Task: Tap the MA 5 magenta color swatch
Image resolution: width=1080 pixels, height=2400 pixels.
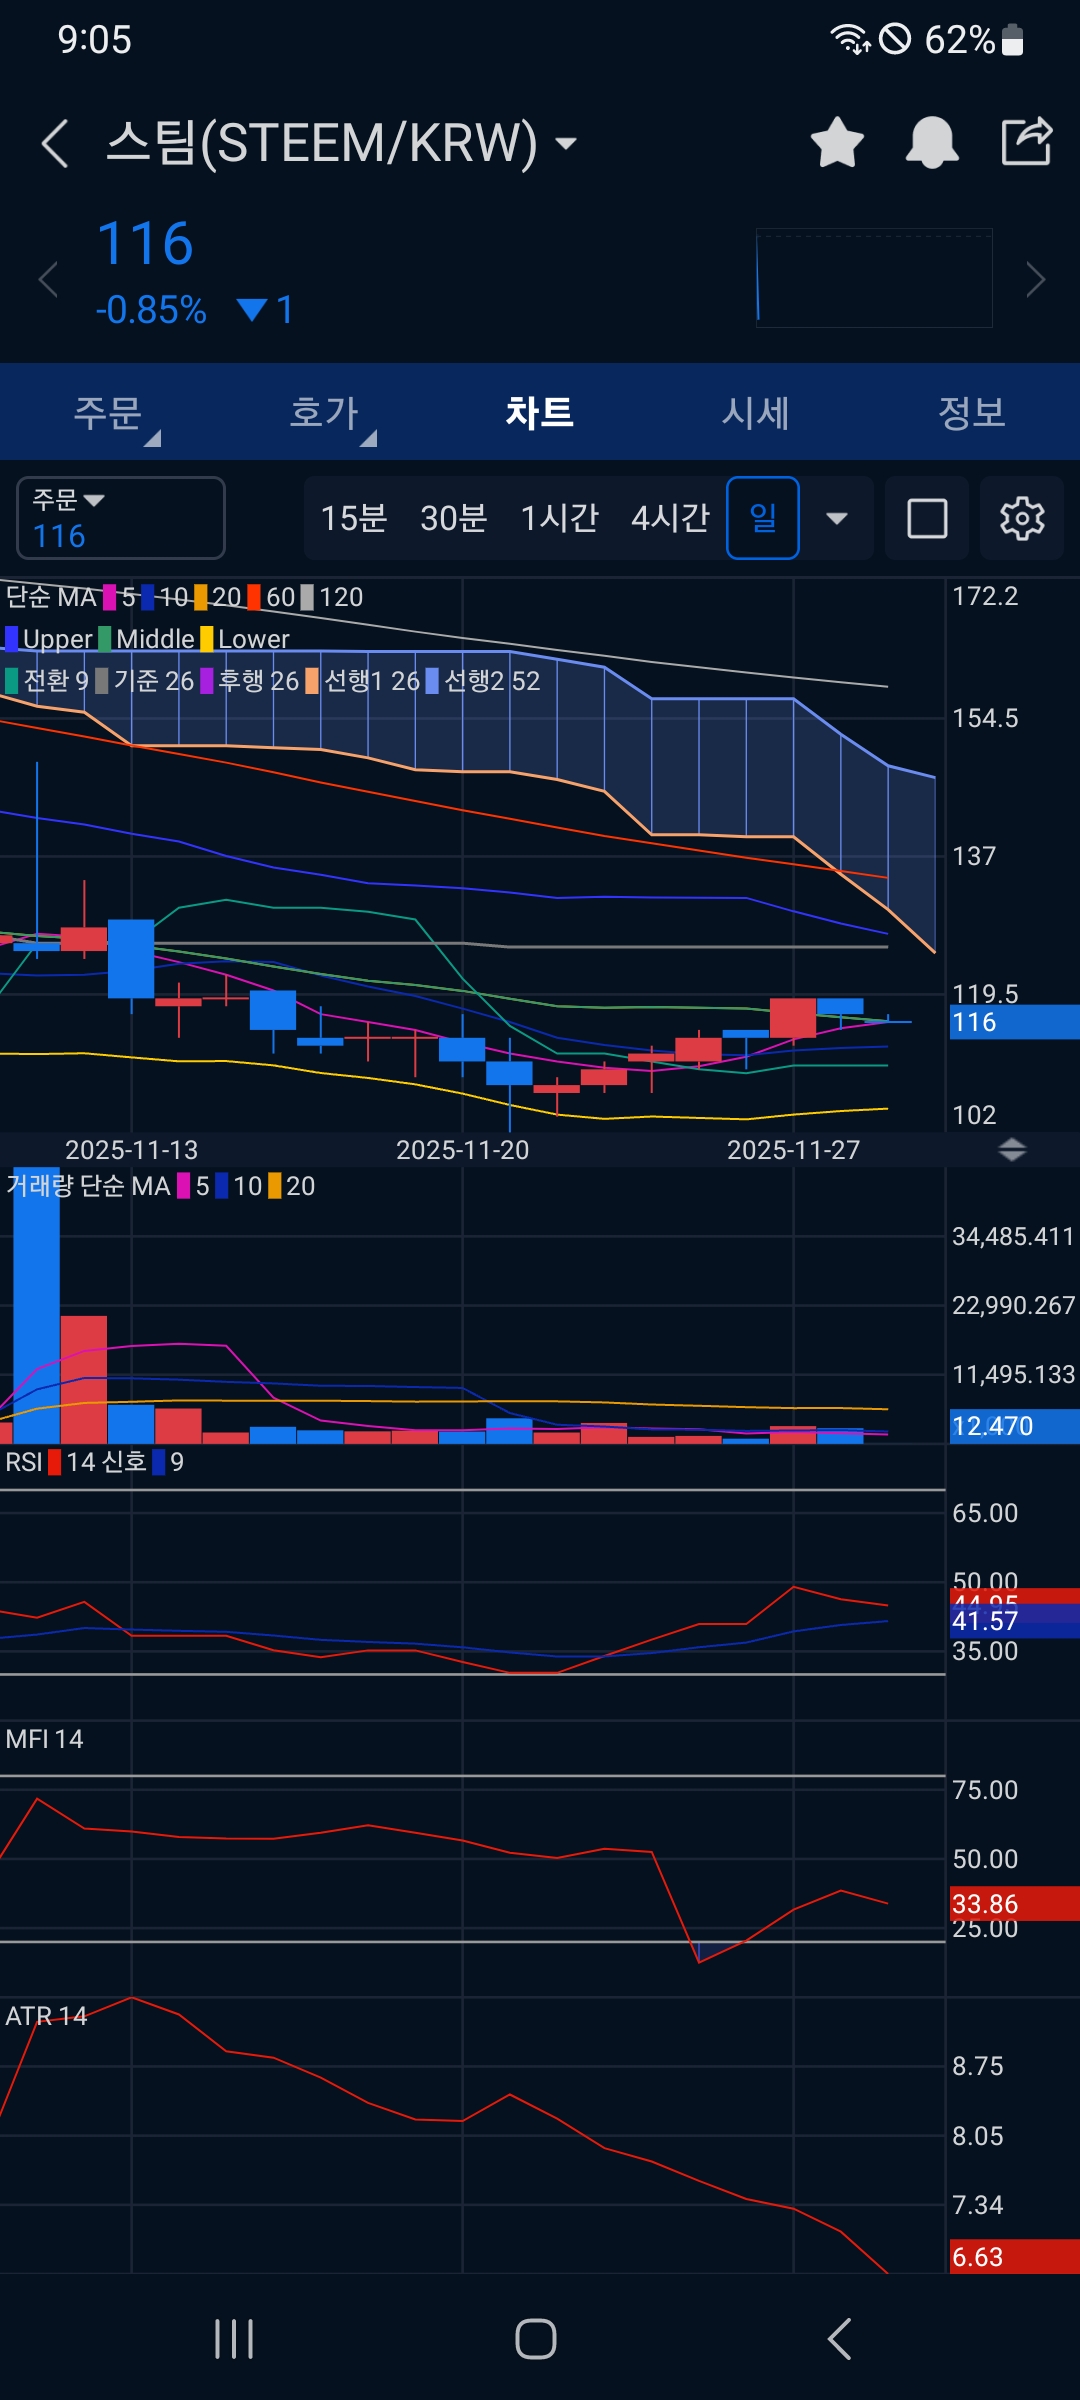Action: point(110,597)
